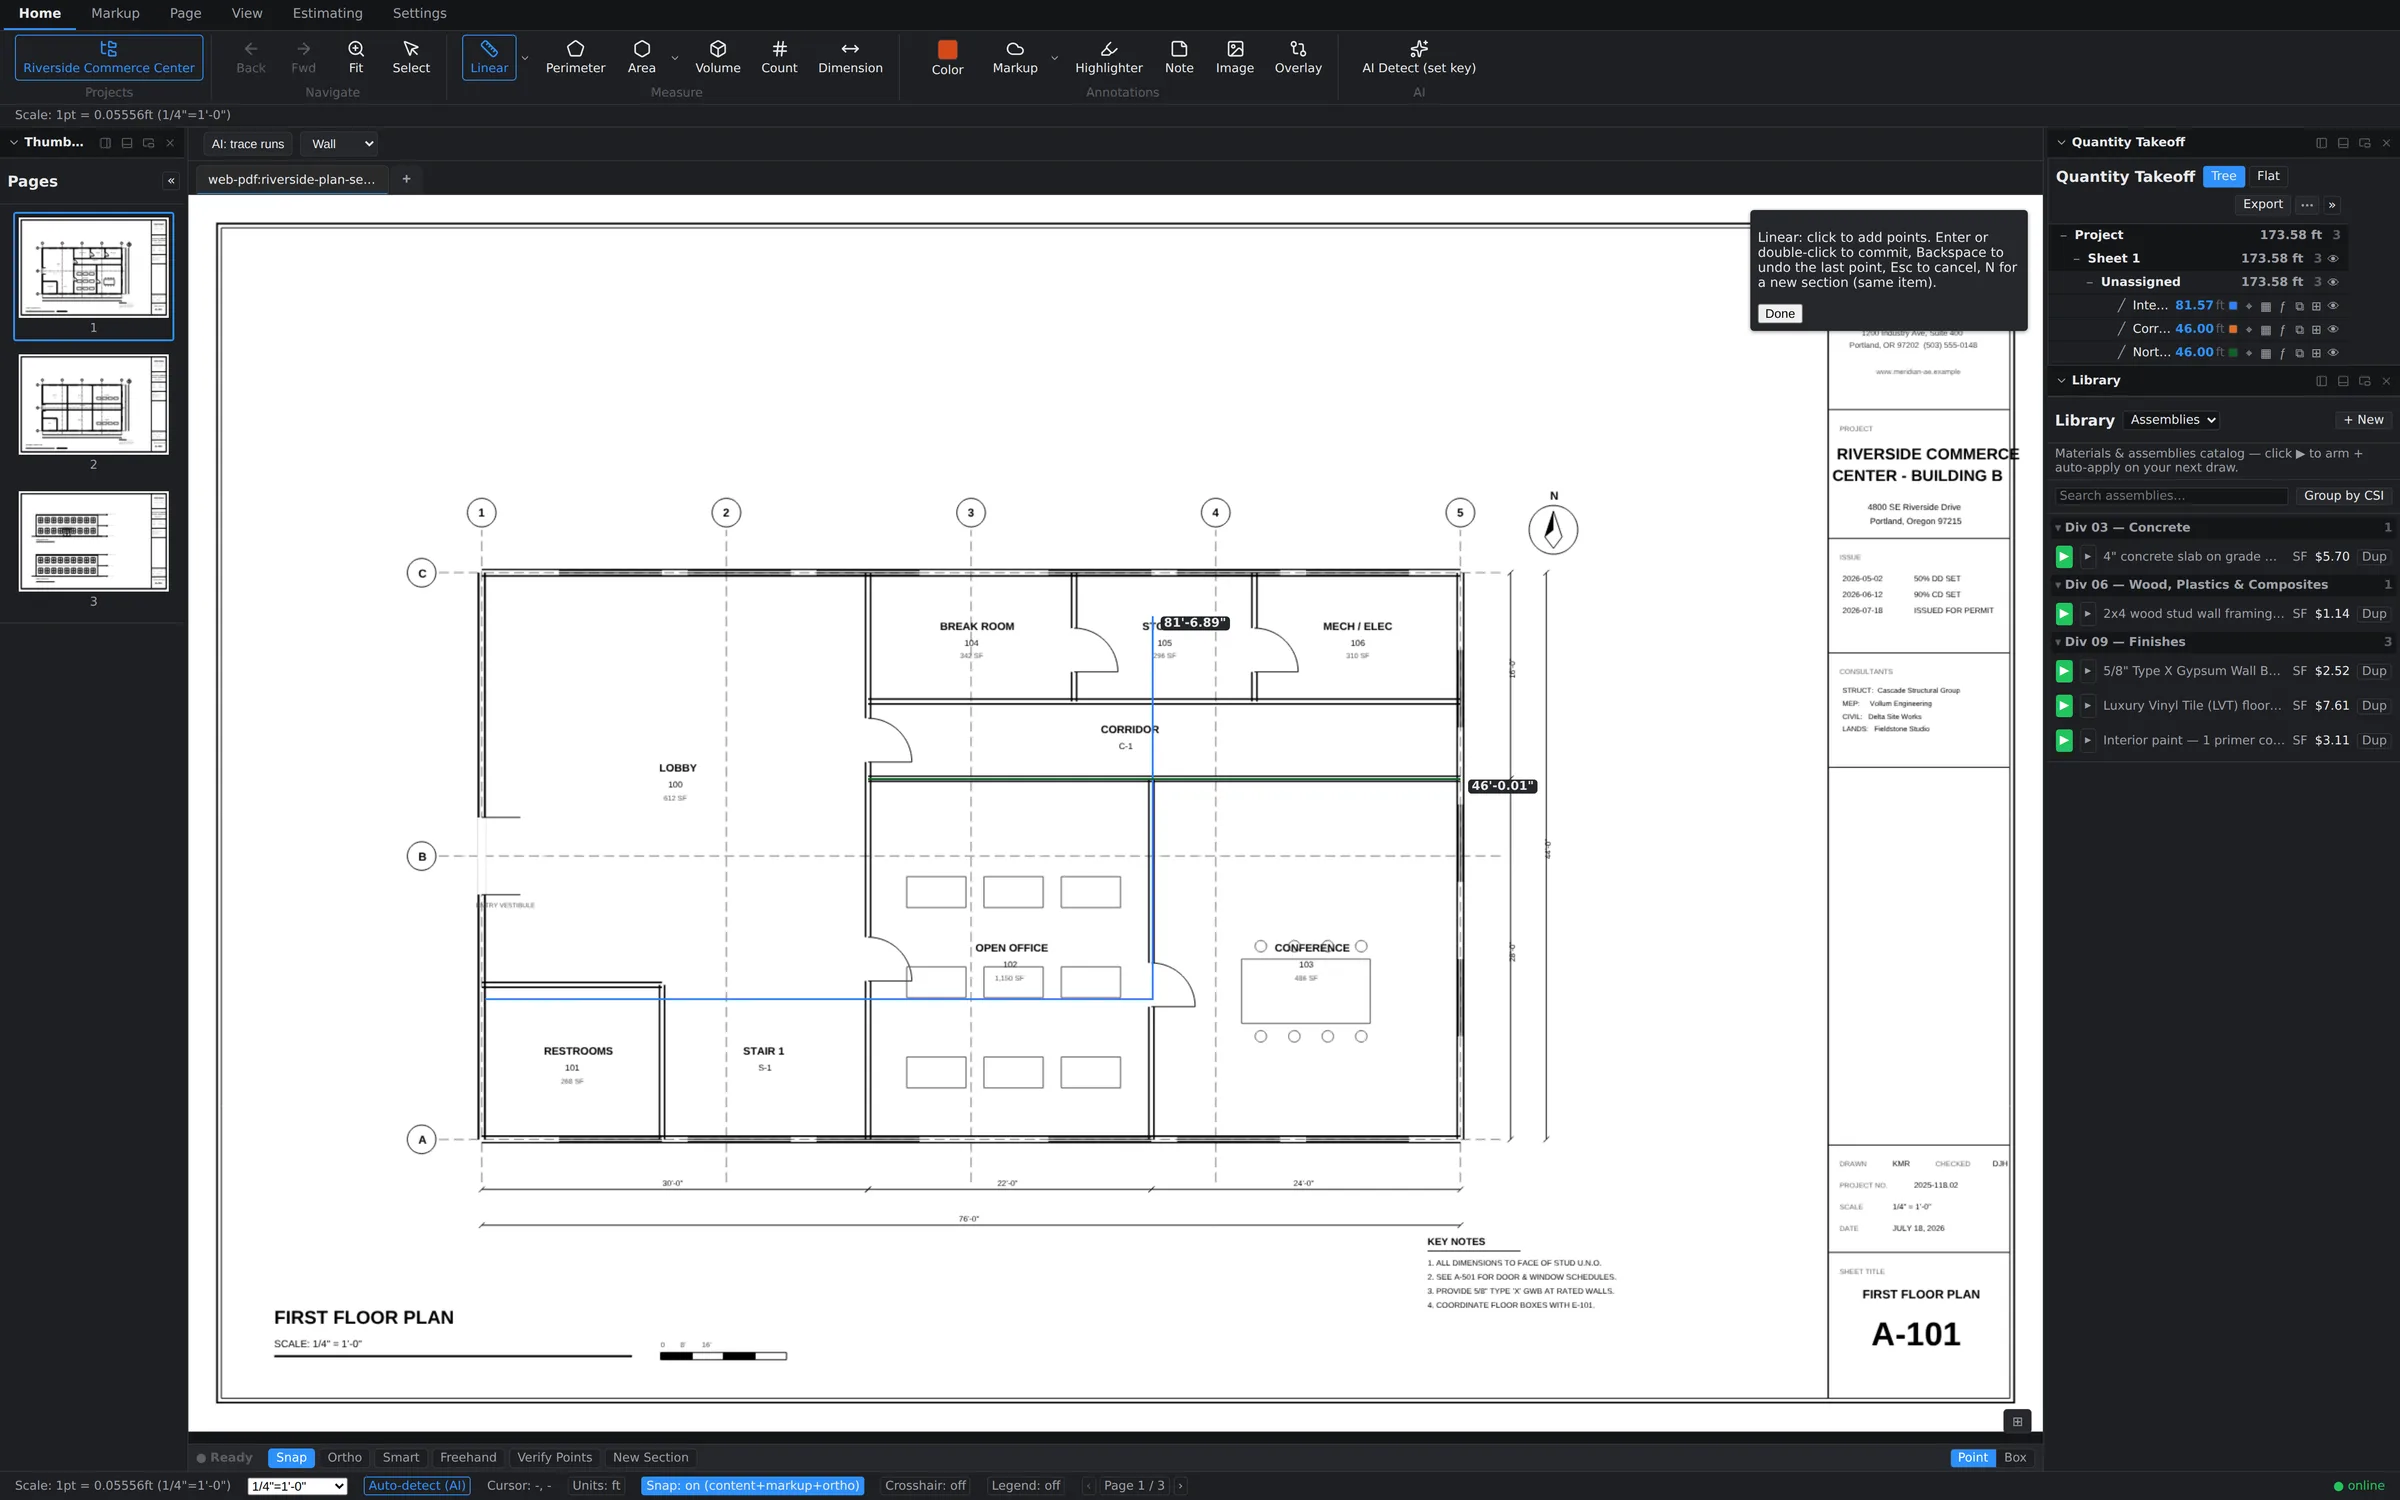
Task: Open the Assemblies library dropdown
Action: [x=2173, y=420]
